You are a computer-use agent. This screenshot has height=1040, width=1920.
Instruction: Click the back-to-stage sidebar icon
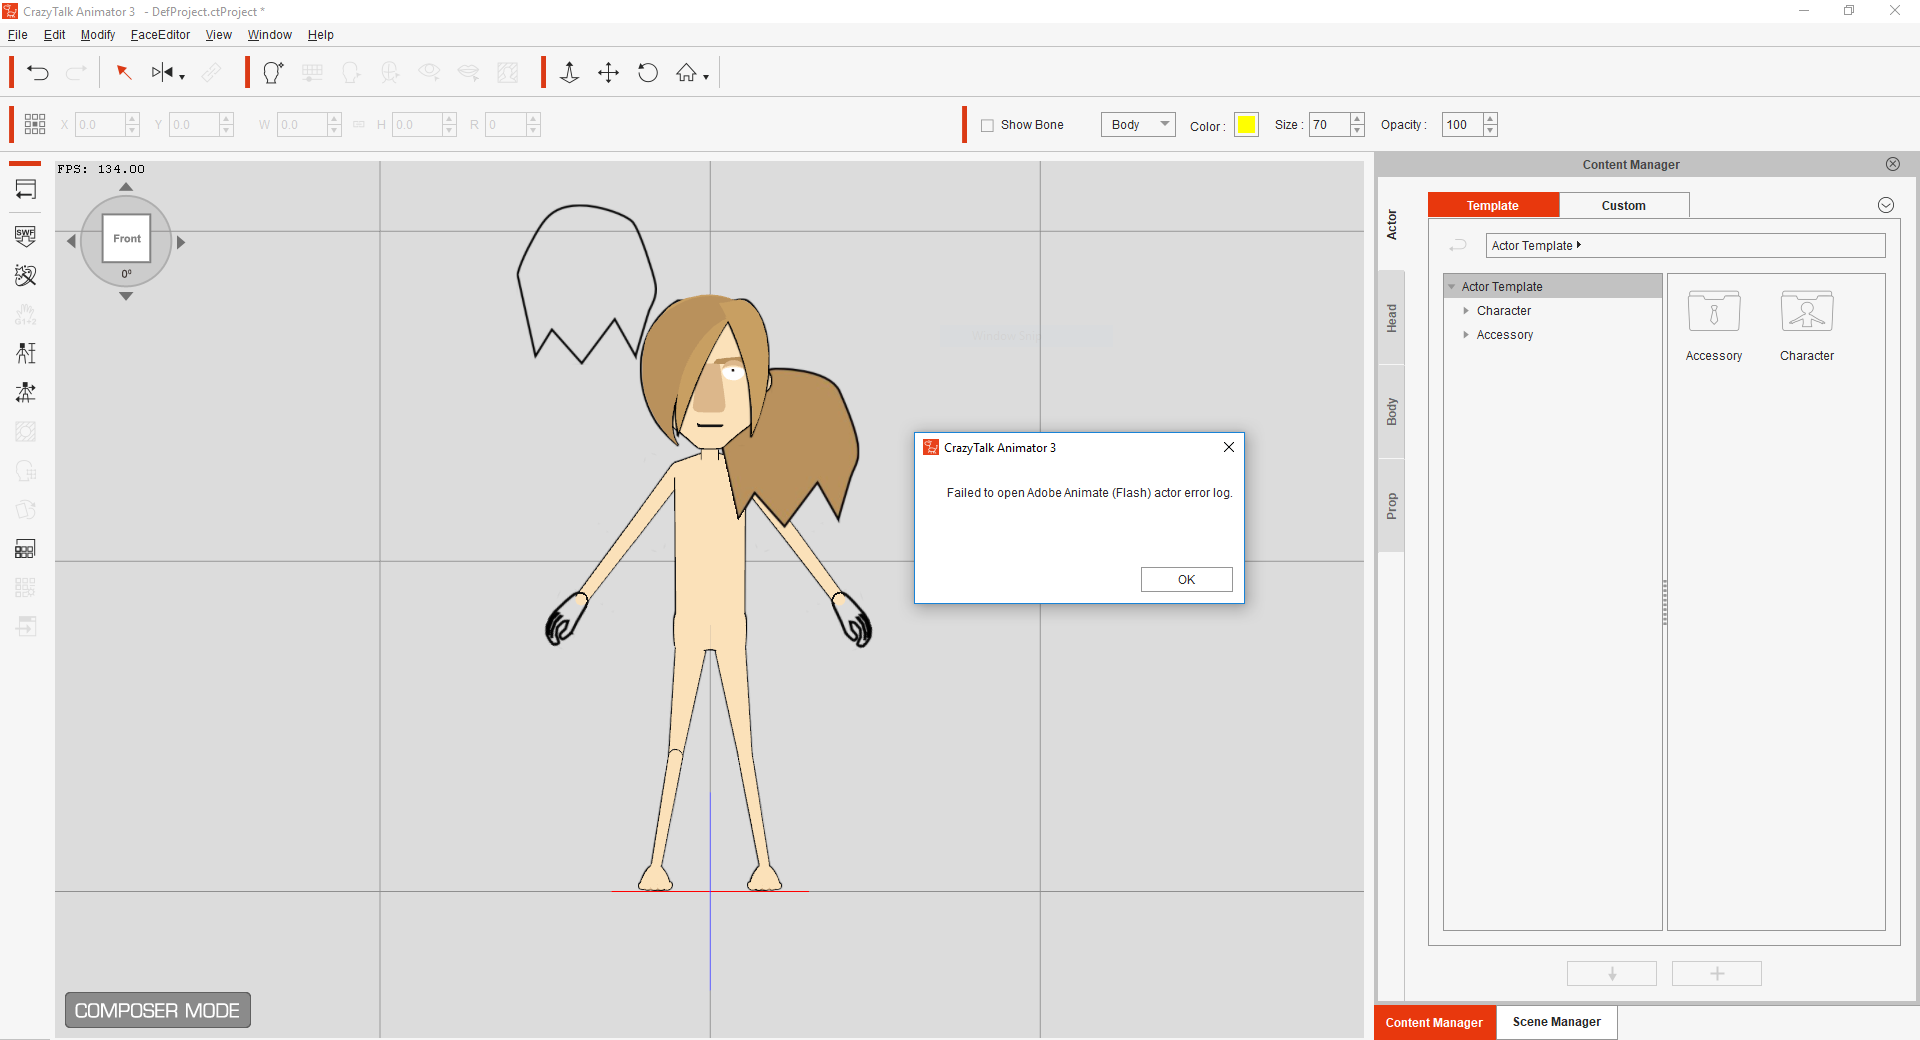[x=26, y=189]
